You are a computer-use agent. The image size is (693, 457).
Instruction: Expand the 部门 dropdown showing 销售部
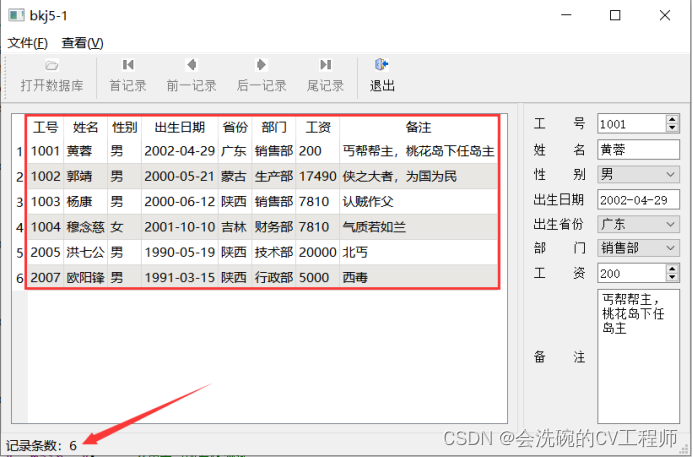[638, 248]
